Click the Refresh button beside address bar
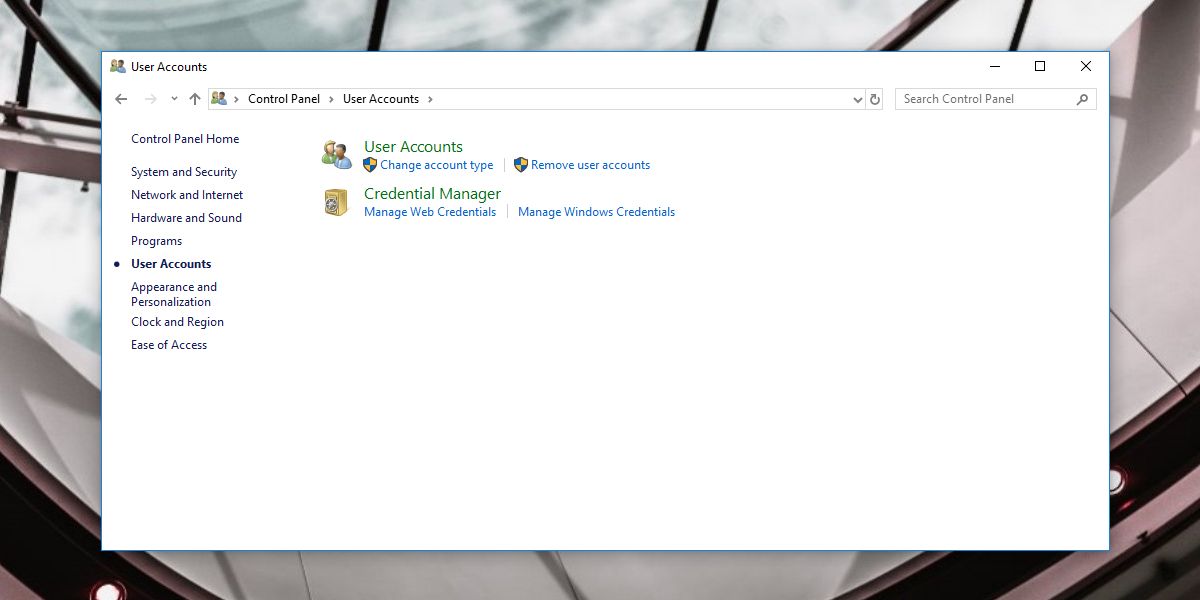Viewport: 1200px width, 600px height. pyautogui.click(x=875, y=99)
